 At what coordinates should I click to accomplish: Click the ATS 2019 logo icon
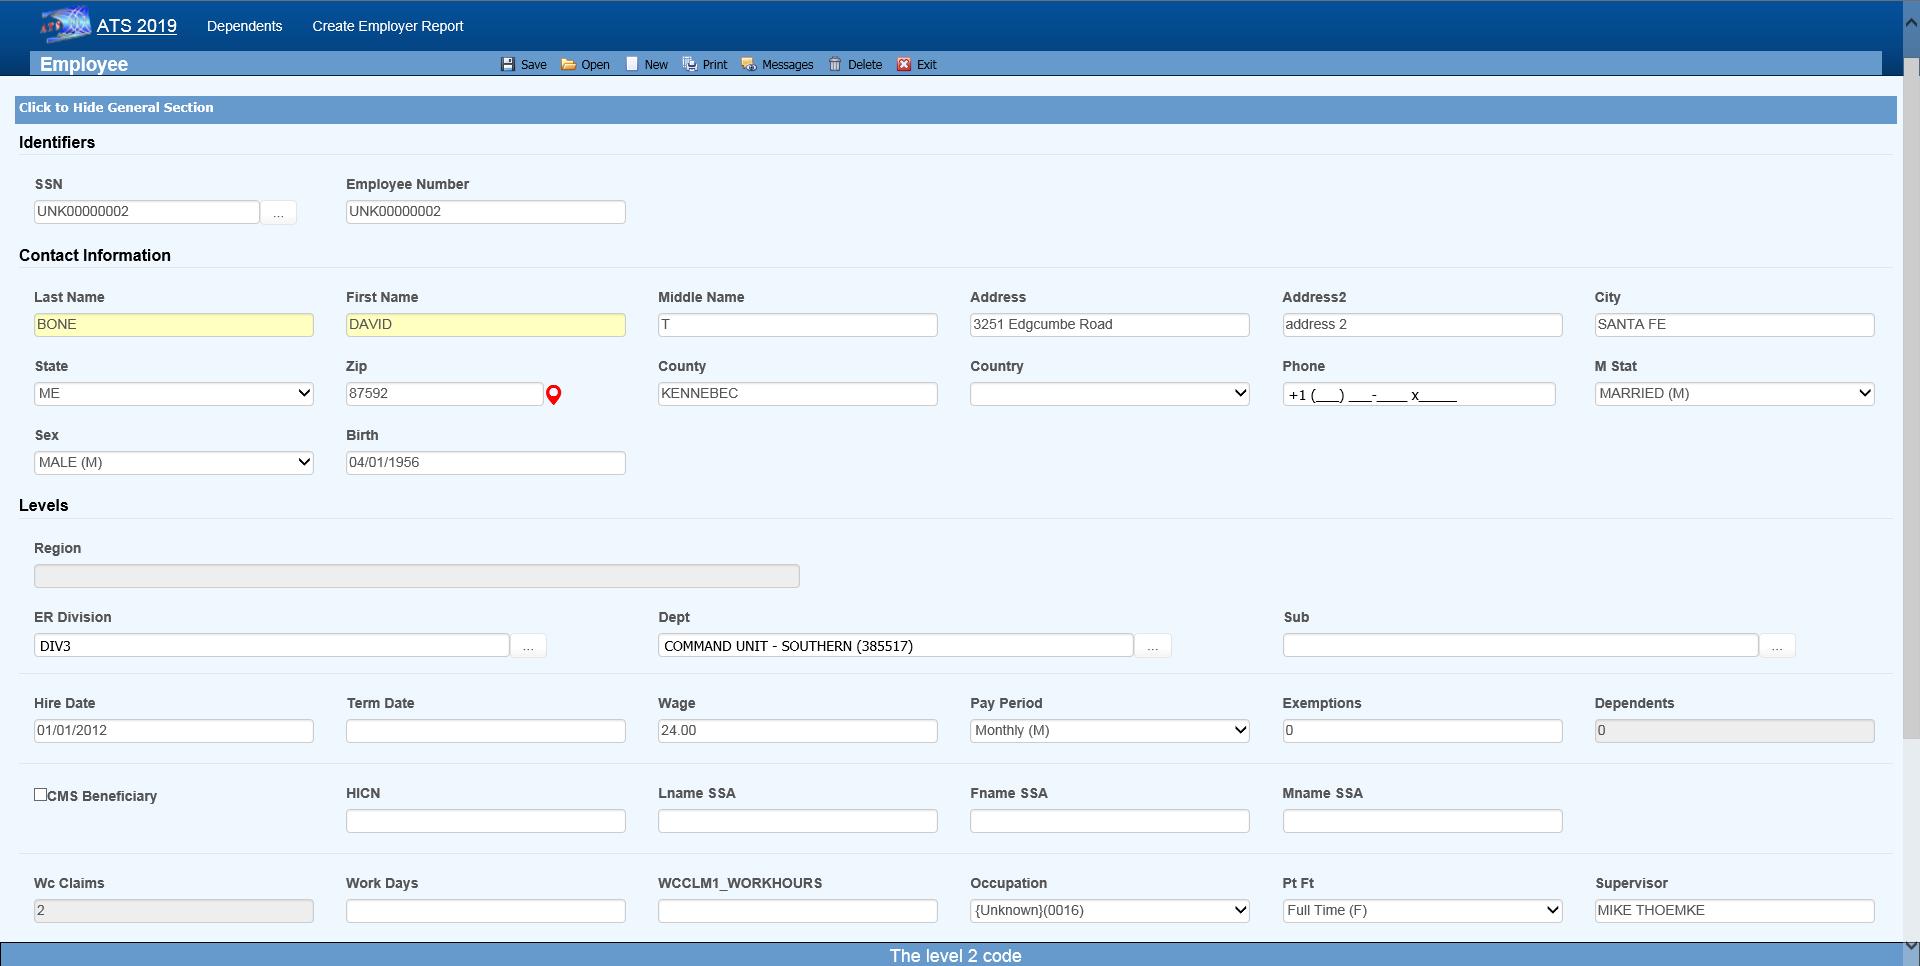(x=65, y=25)
